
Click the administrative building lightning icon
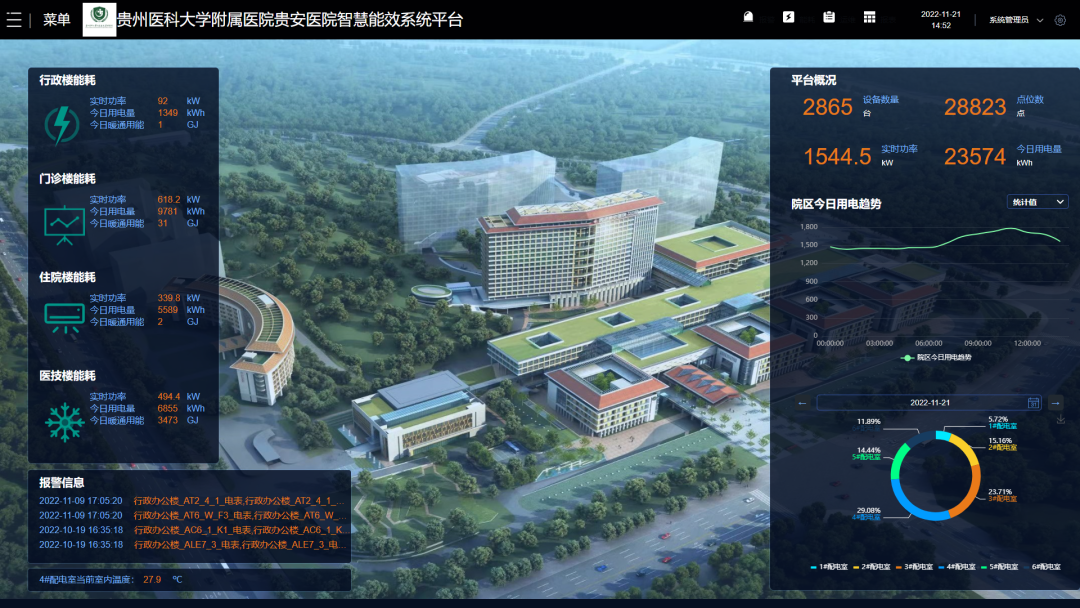coord(62,125)
